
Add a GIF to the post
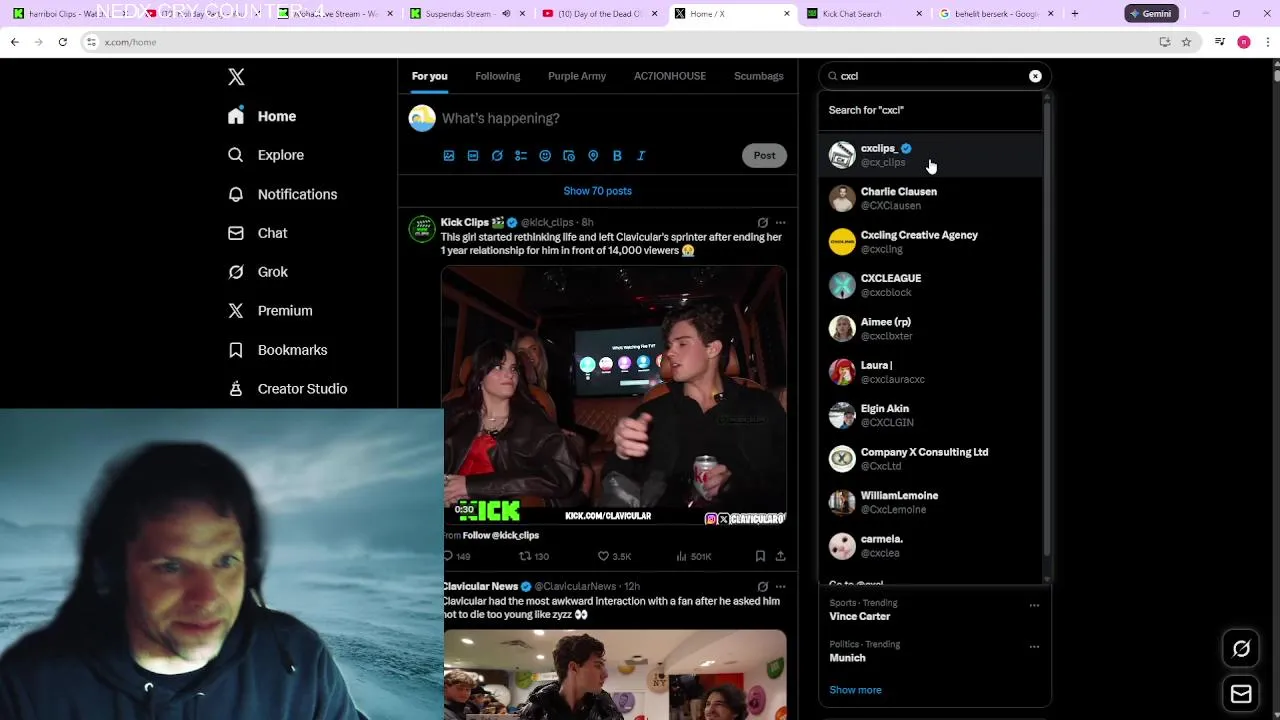[473, 156]
